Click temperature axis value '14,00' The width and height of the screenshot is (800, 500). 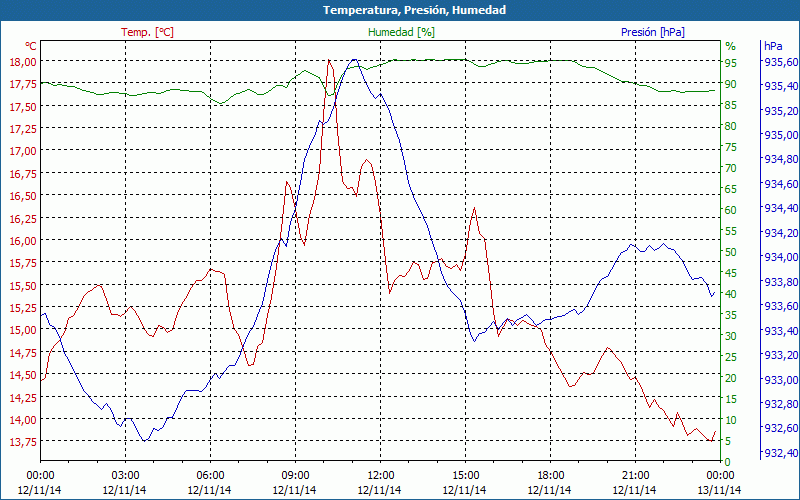click(x=23, y=419)
